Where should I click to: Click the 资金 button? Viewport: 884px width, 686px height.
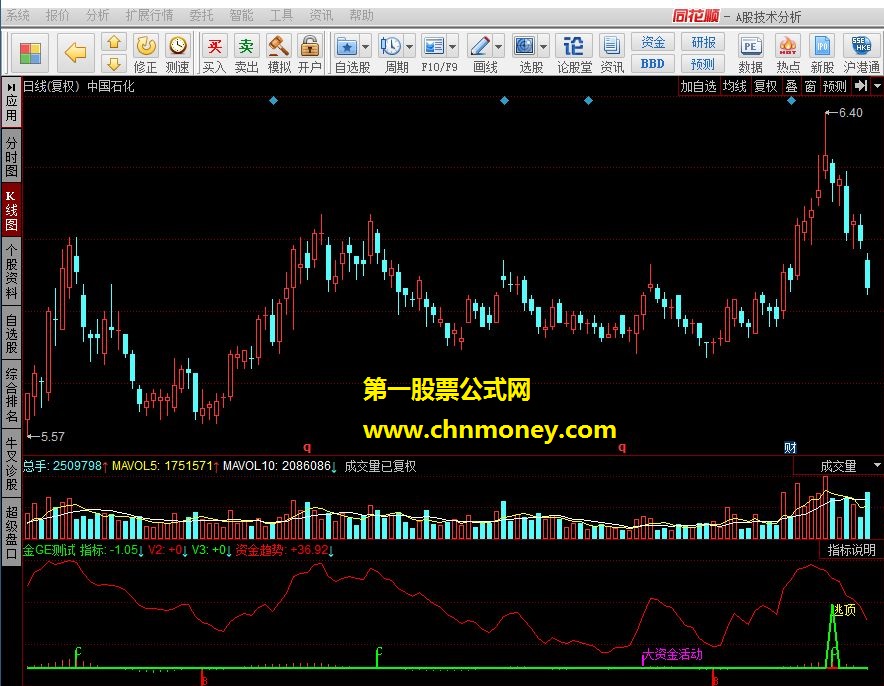pyautogui.click(x=652, y=42)
